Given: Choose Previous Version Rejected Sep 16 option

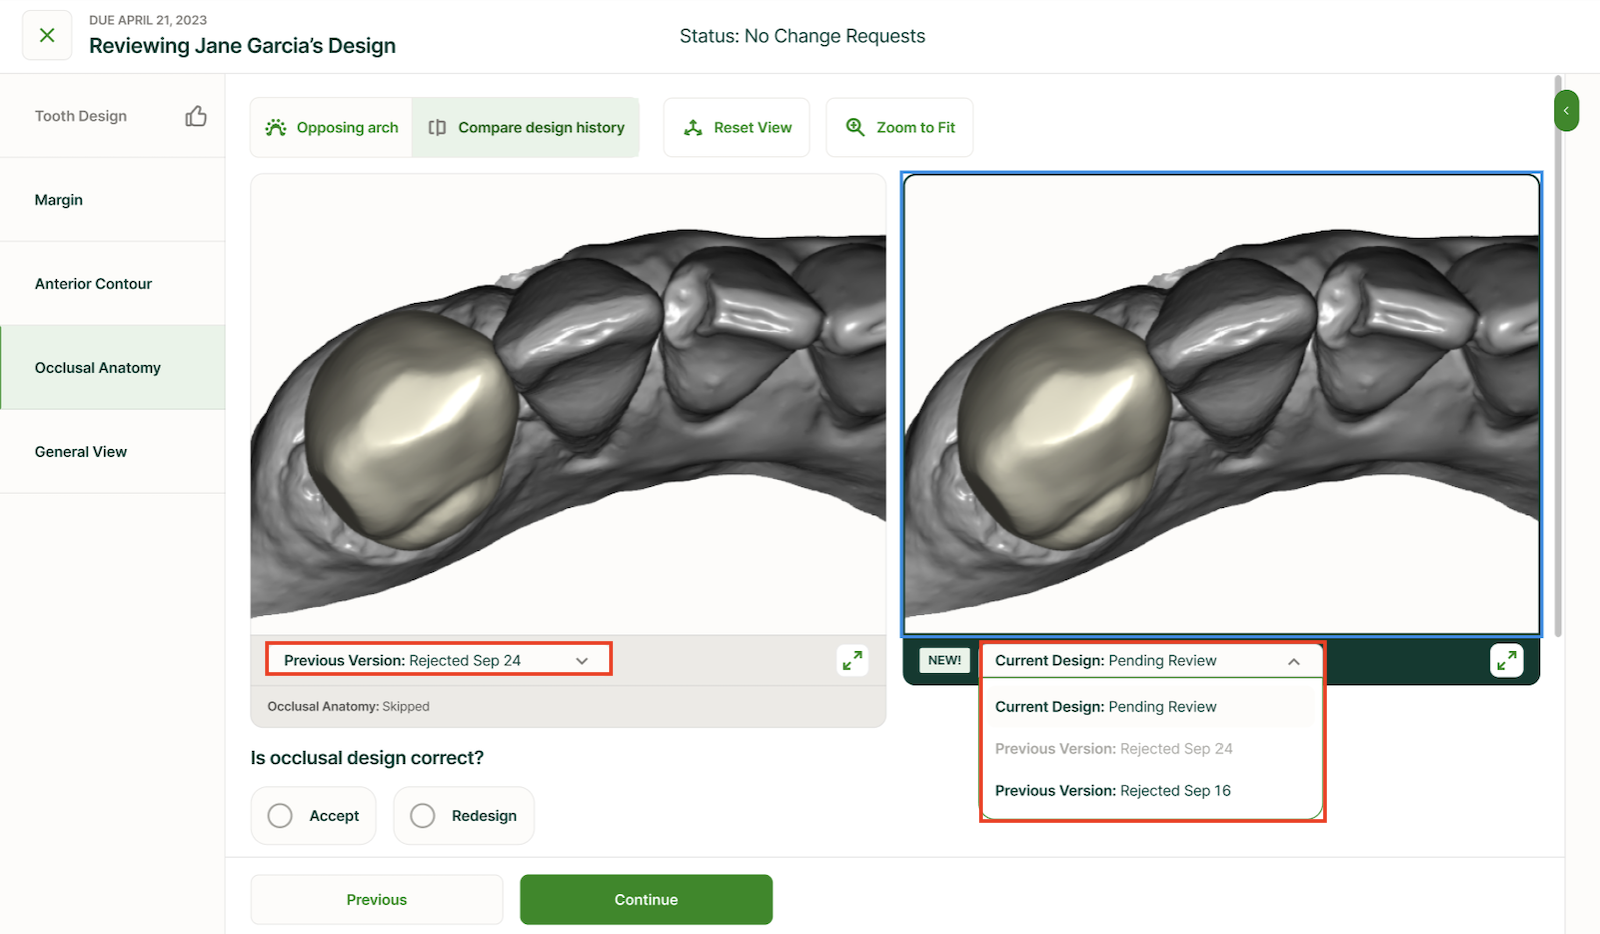Looking at the screenshot, I should (1113, 791).
